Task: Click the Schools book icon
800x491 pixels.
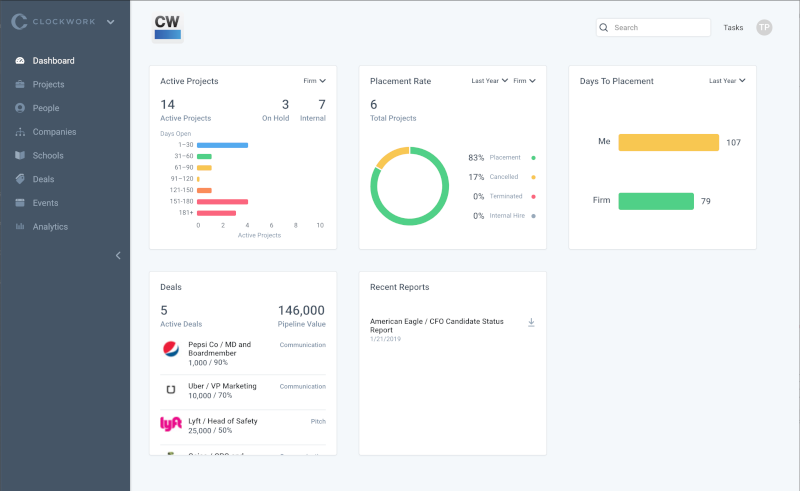Action: point(20,156)
